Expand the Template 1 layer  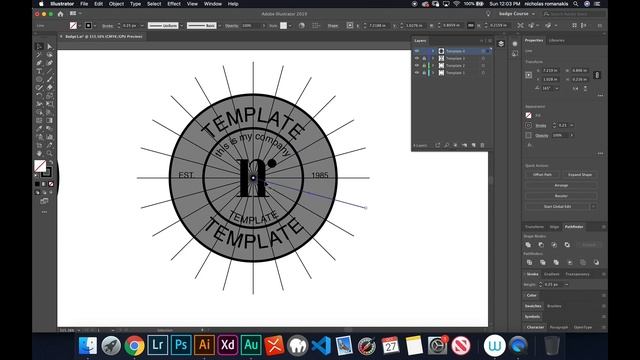pos(433,73)
